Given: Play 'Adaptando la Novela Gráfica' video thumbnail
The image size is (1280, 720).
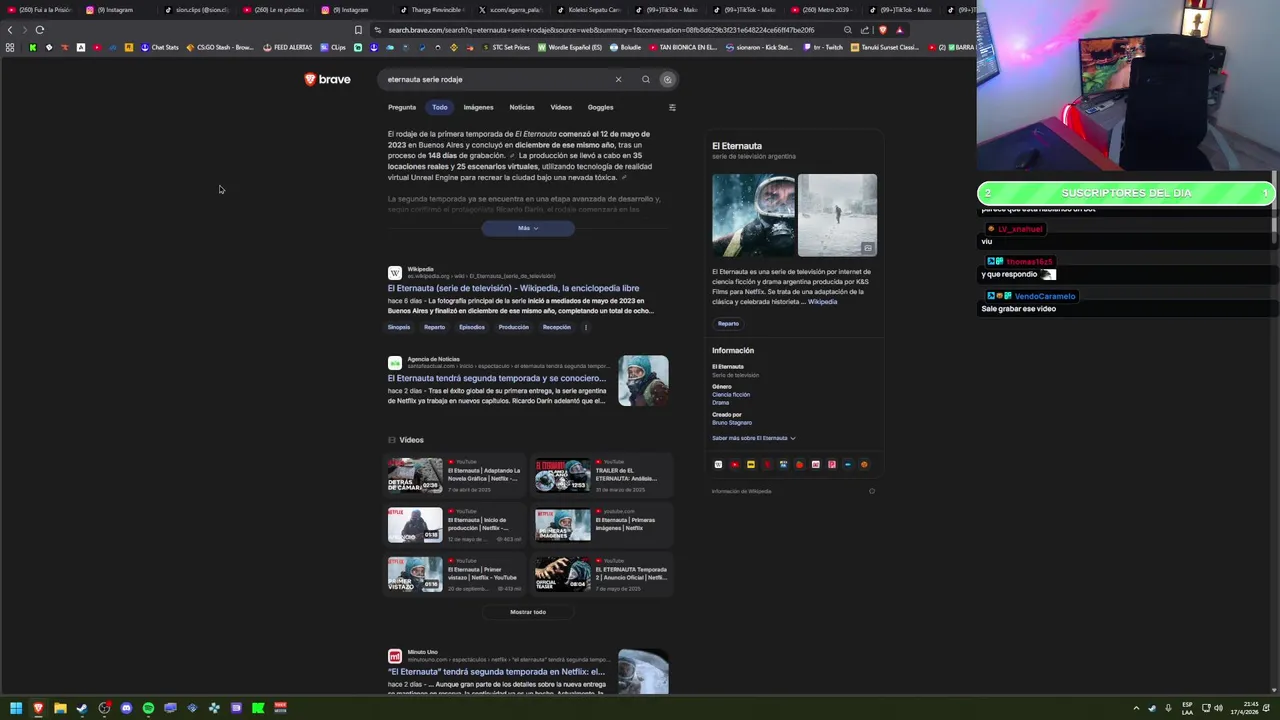Looking at the screenshot, I should click(x=415, y=475).
